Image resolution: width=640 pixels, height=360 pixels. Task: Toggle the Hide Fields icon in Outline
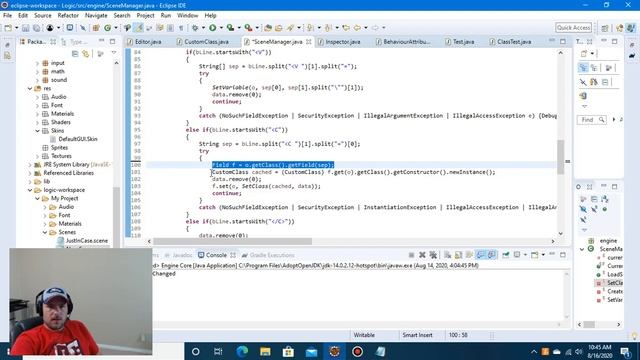[x=583, y=209]
